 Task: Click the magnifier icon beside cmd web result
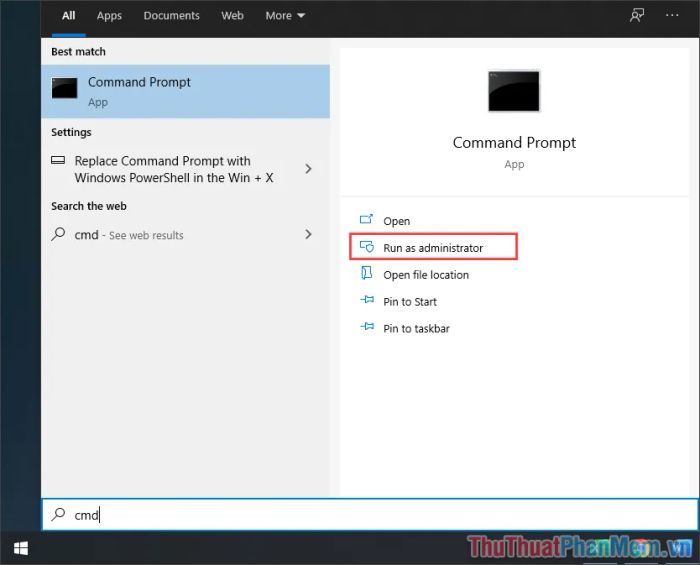click(58, 234)
